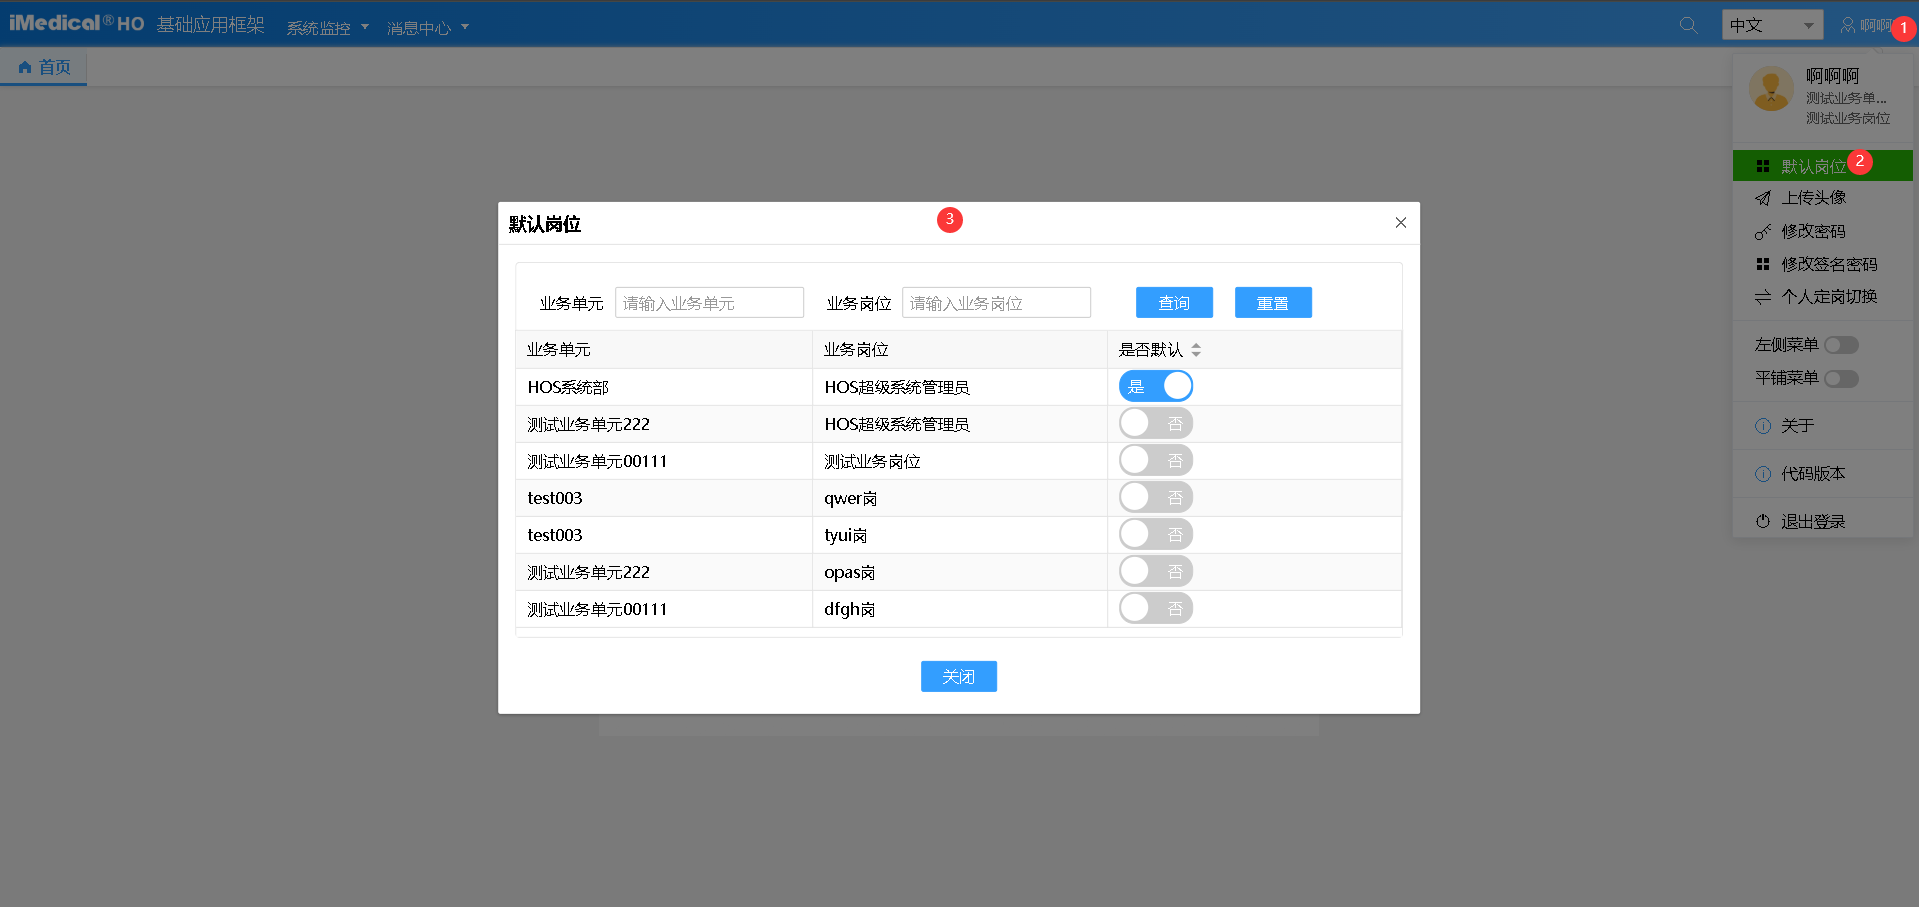Open the 中文 language dropdown
The width and height of the screenshot is (1919, 907).
pyautogui.click(x=1771, y=25)
